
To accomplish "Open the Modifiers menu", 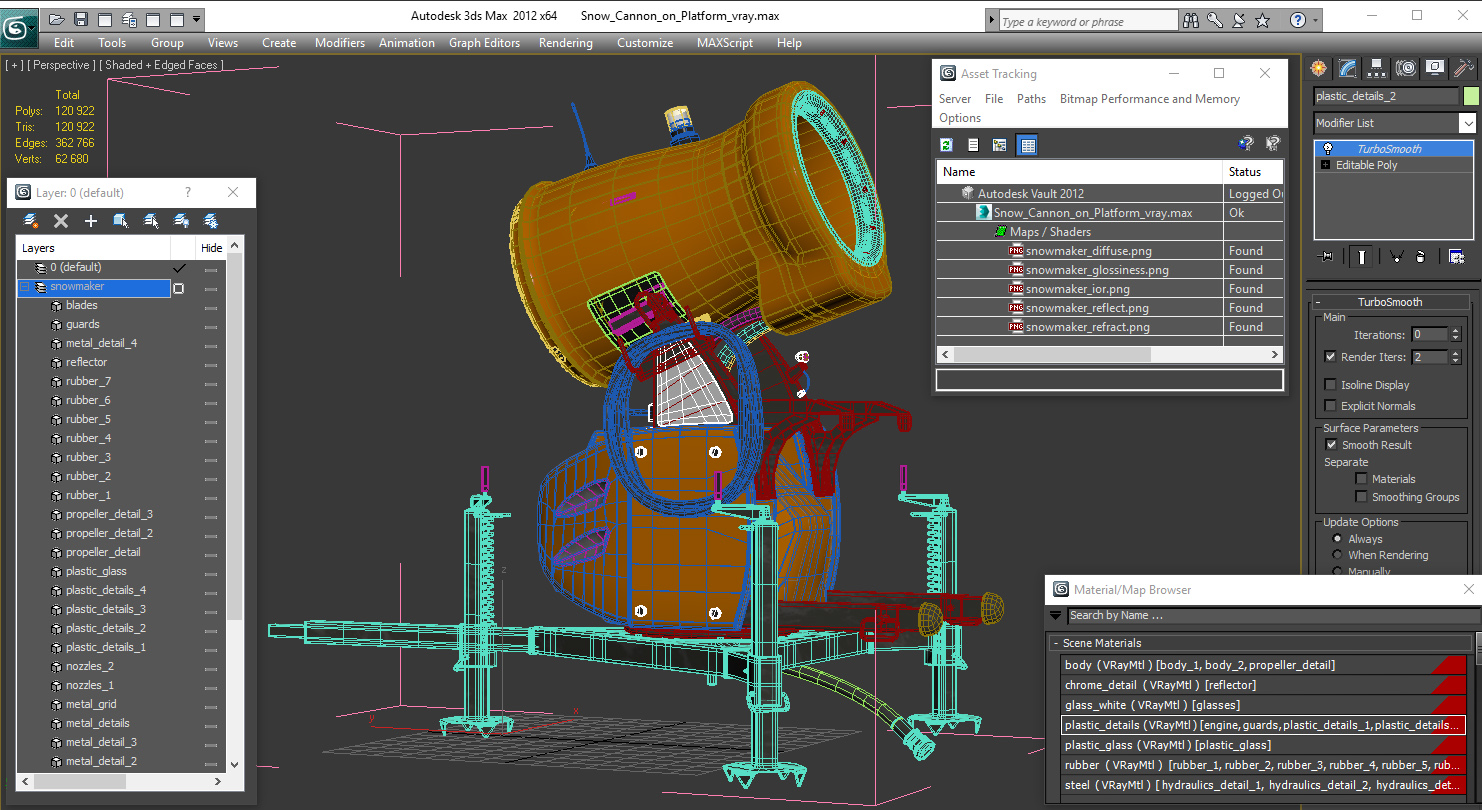I will coord(340,43).
